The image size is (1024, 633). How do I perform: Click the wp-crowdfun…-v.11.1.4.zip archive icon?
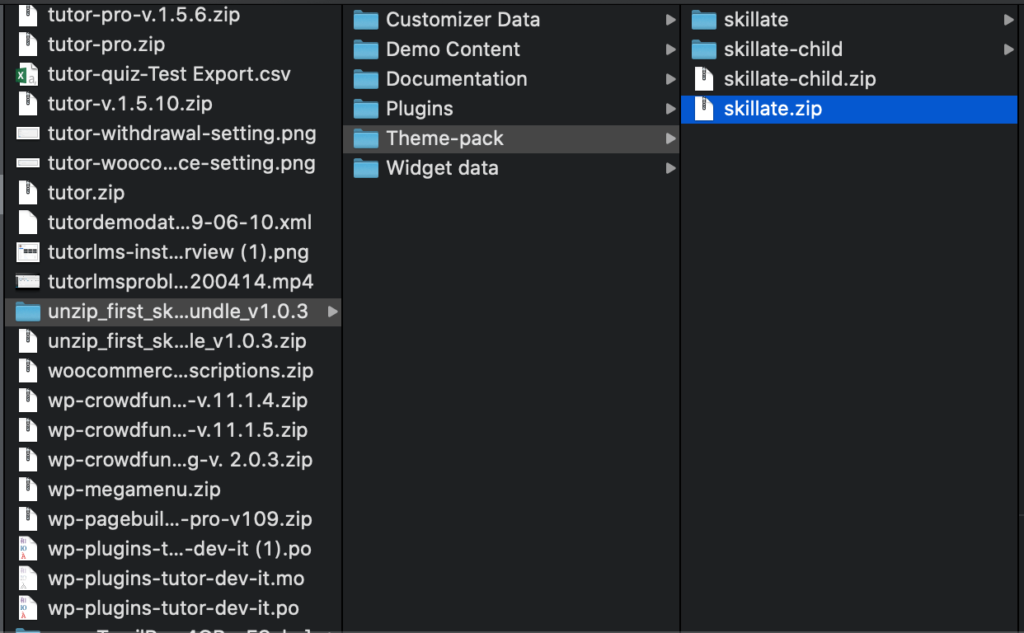pyautogui.click(x=27, y=400)
